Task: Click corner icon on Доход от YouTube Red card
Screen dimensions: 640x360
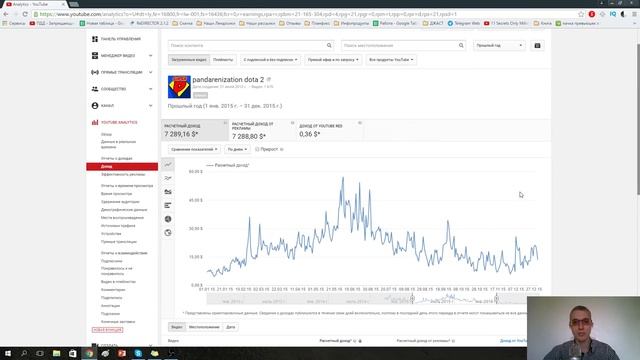Action: point(360,123)
